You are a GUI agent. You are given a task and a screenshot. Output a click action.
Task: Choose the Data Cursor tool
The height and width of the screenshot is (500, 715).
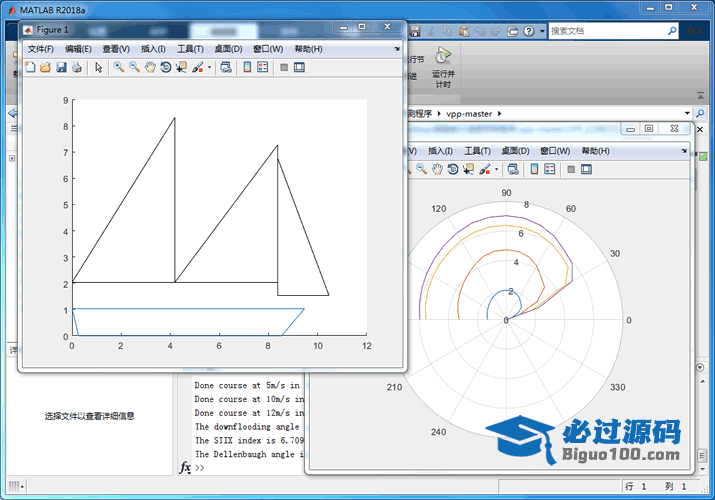point(181,67)
